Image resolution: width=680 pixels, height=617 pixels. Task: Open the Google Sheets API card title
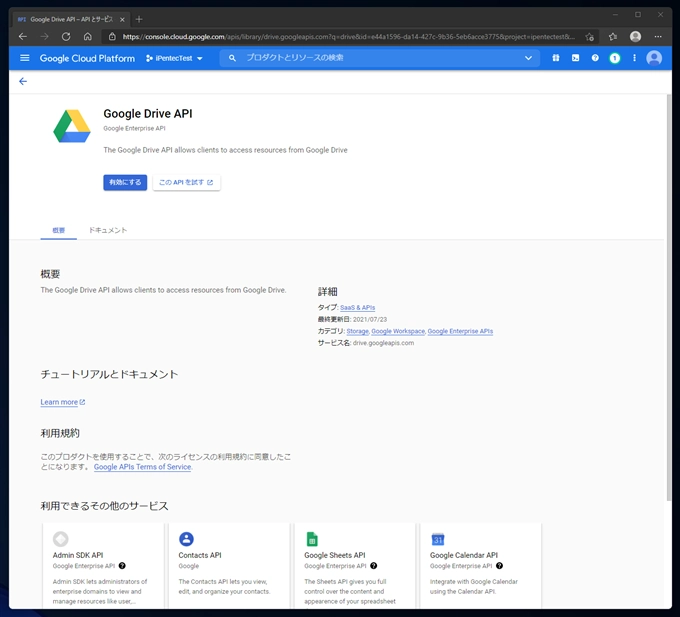pyautogui.click(x=335, y=555)
